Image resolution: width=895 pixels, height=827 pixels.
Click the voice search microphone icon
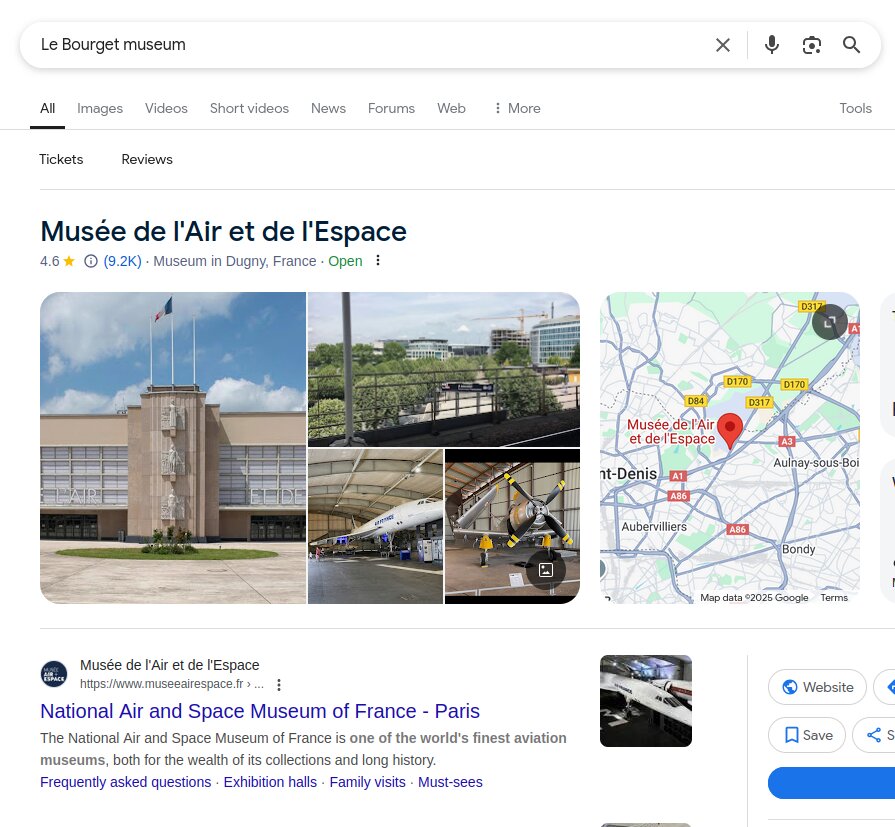point(771,45)
